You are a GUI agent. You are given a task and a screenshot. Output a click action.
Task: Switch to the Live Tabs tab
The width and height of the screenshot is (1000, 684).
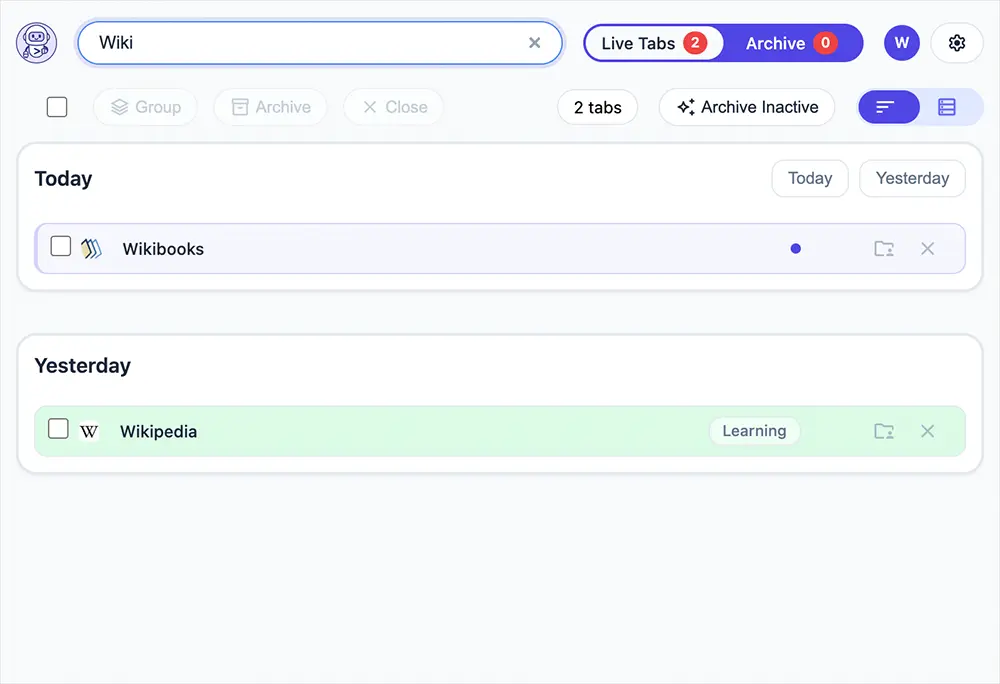point(654,43)
